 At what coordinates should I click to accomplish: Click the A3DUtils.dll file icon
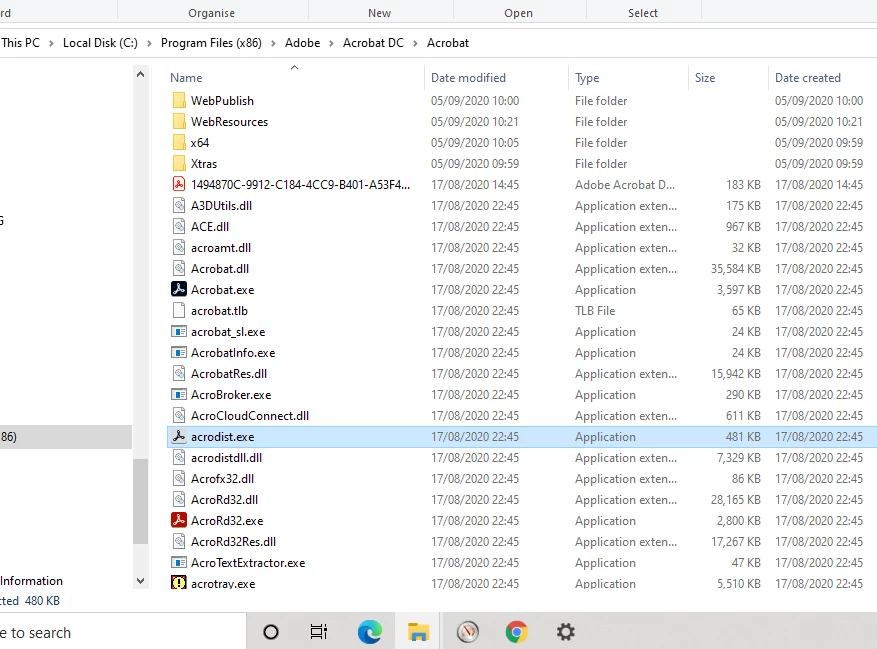[x=179, y=205]
